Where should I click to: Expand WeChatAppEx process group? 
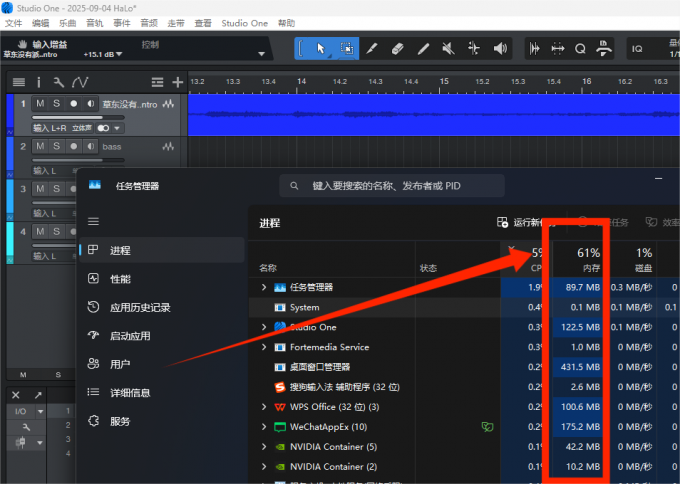click(x=264, y=427)
